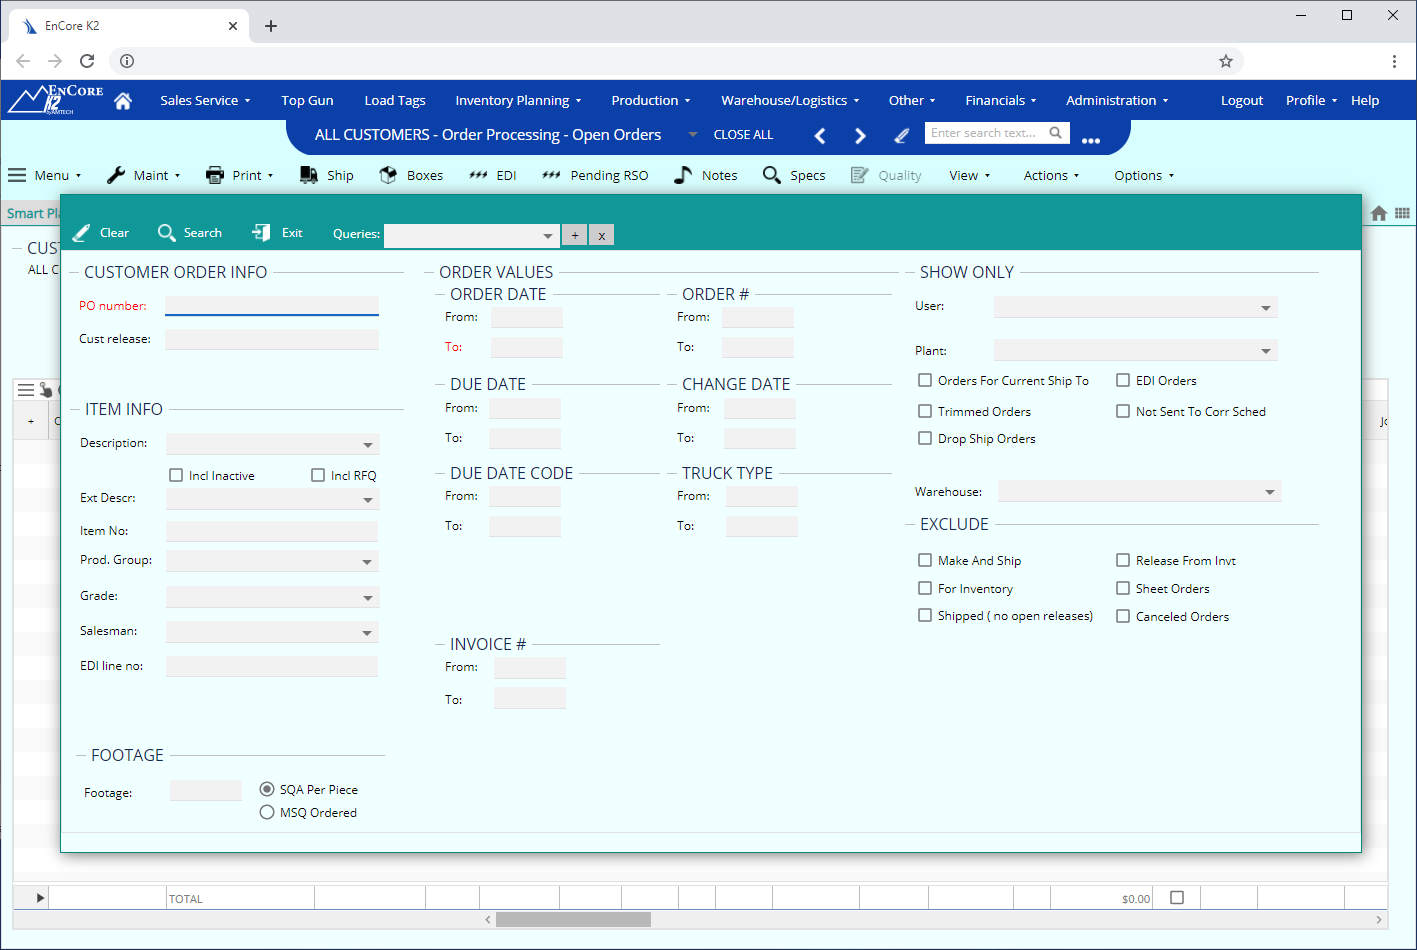
Task: Click the Logout link
Action: coord(1241,101)
